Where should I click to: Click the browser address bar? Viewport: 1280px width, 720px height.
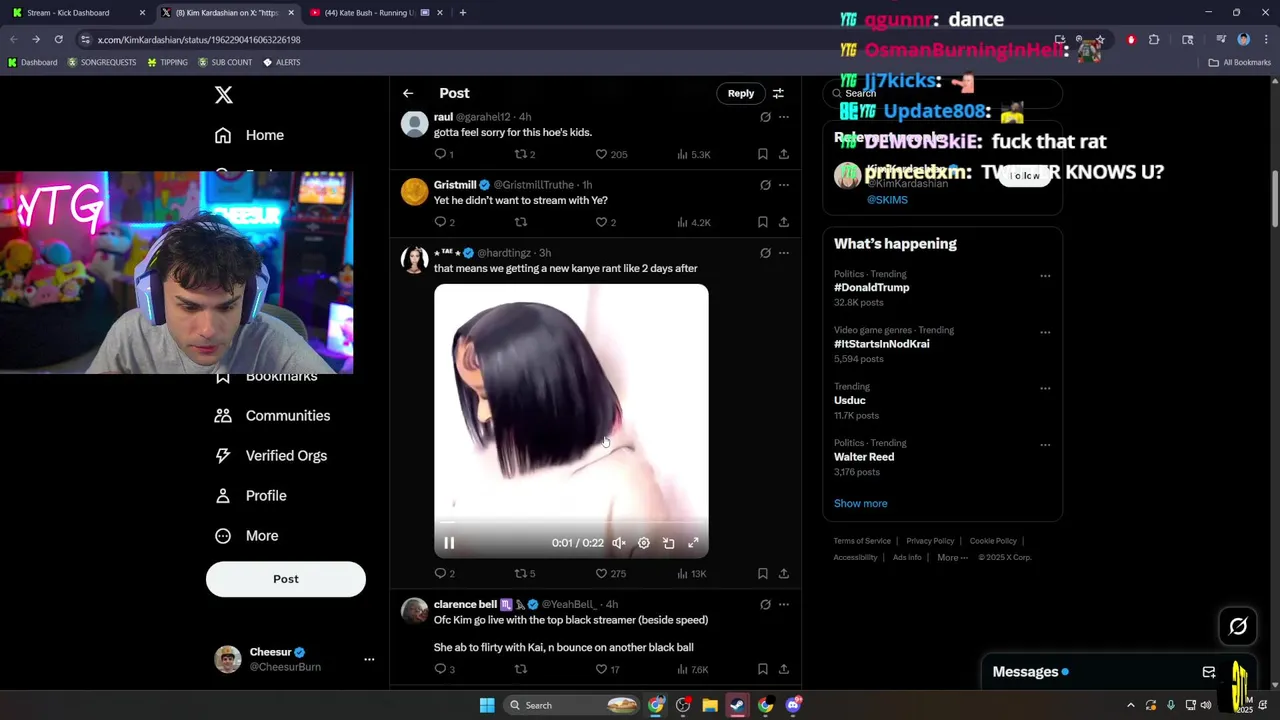coord(560,40)
